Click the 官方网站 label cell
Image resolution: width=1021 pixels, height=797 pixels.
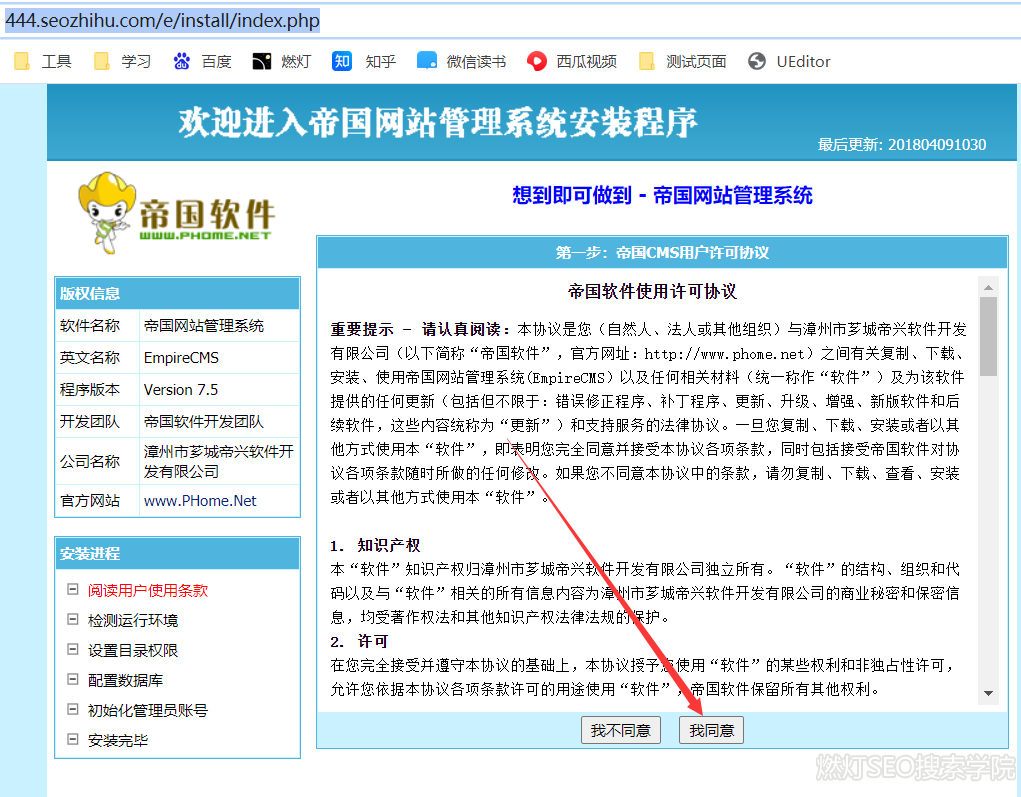pyautogui.click(x=97, y=501)
